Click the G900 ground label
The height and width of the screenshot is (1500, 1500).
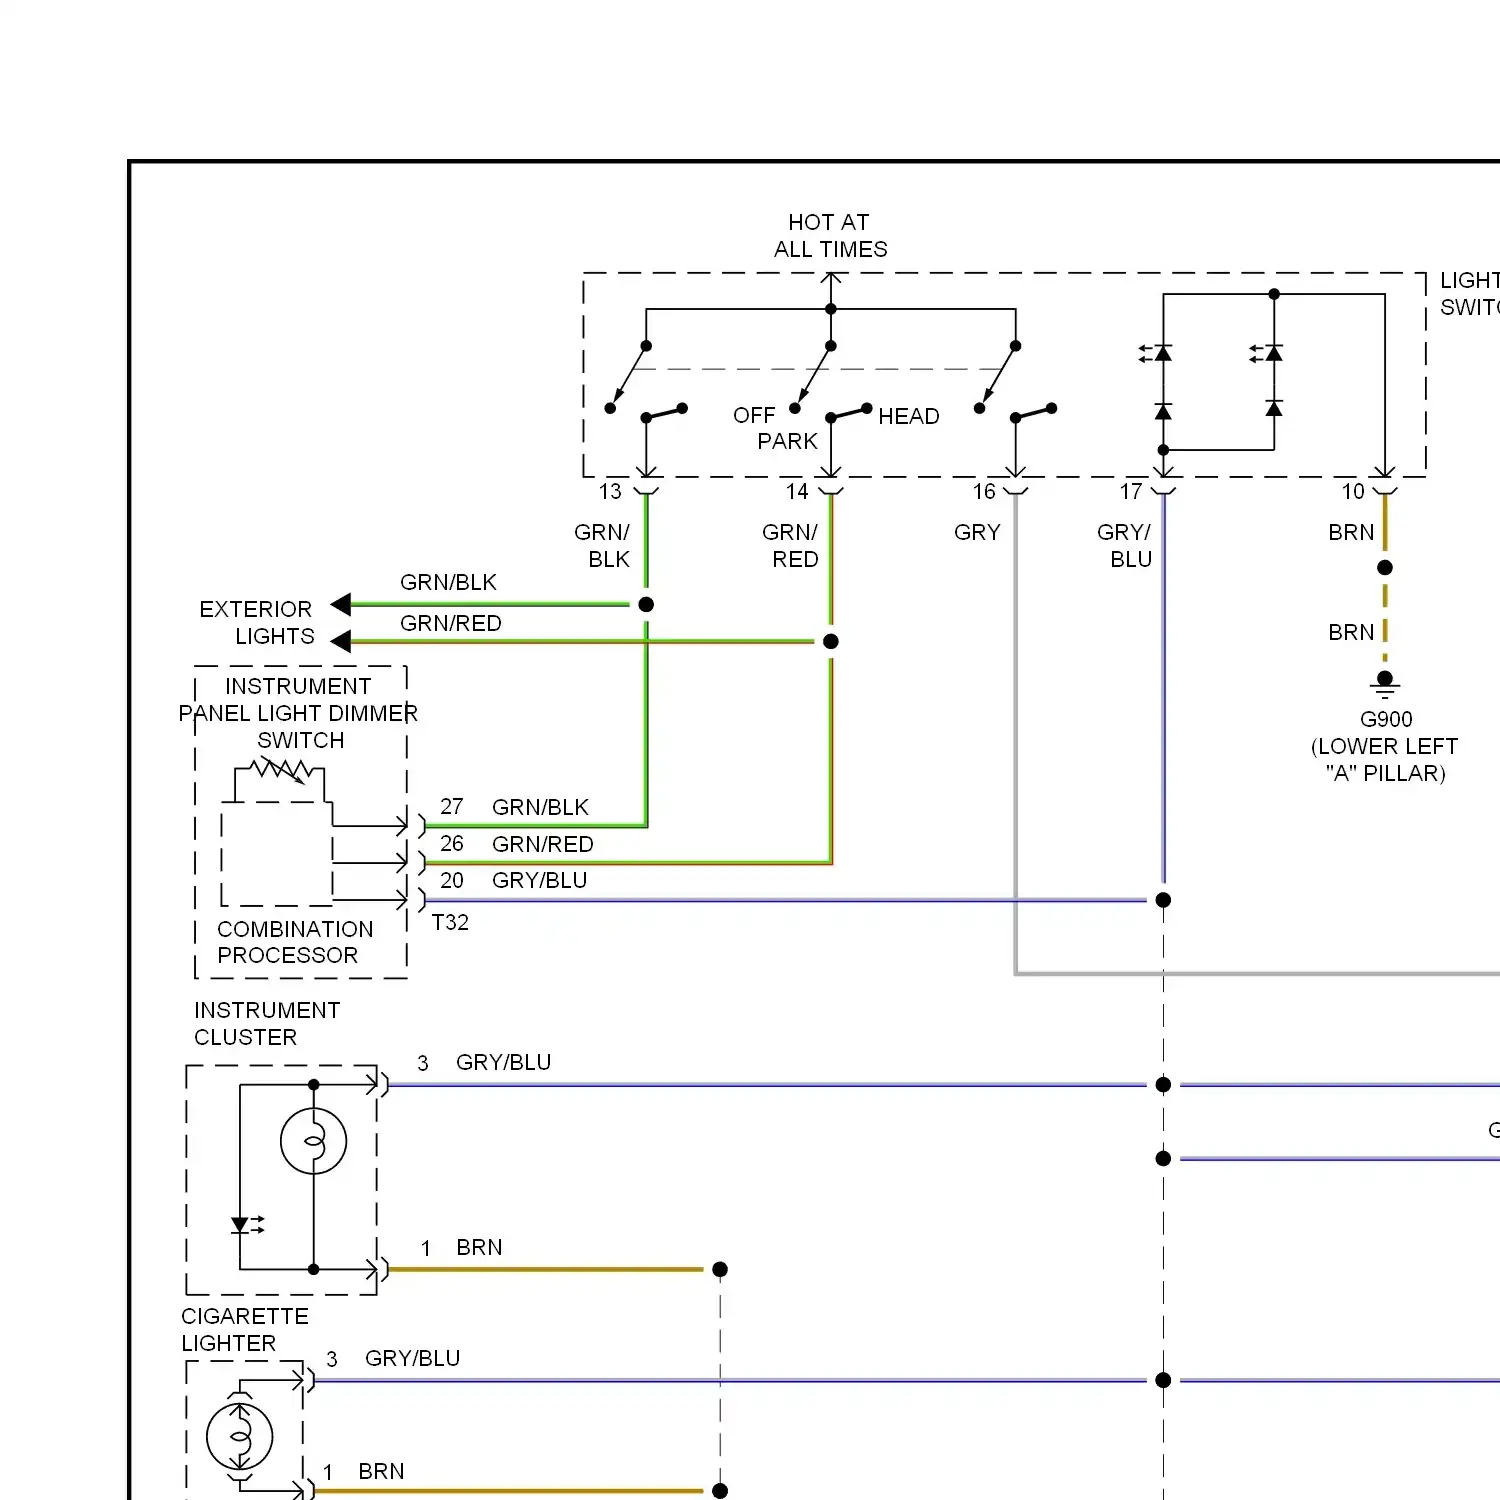click(1386, 719)
